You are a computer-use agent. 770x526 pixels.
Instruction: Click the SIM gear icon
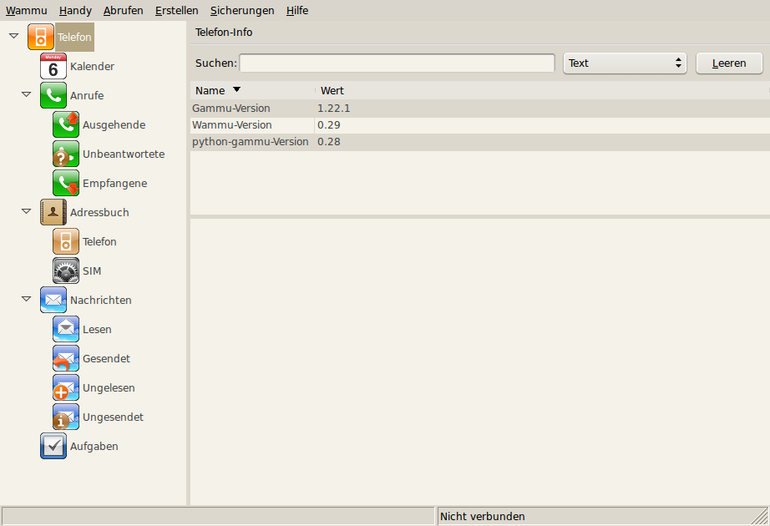tap(66, 271)
